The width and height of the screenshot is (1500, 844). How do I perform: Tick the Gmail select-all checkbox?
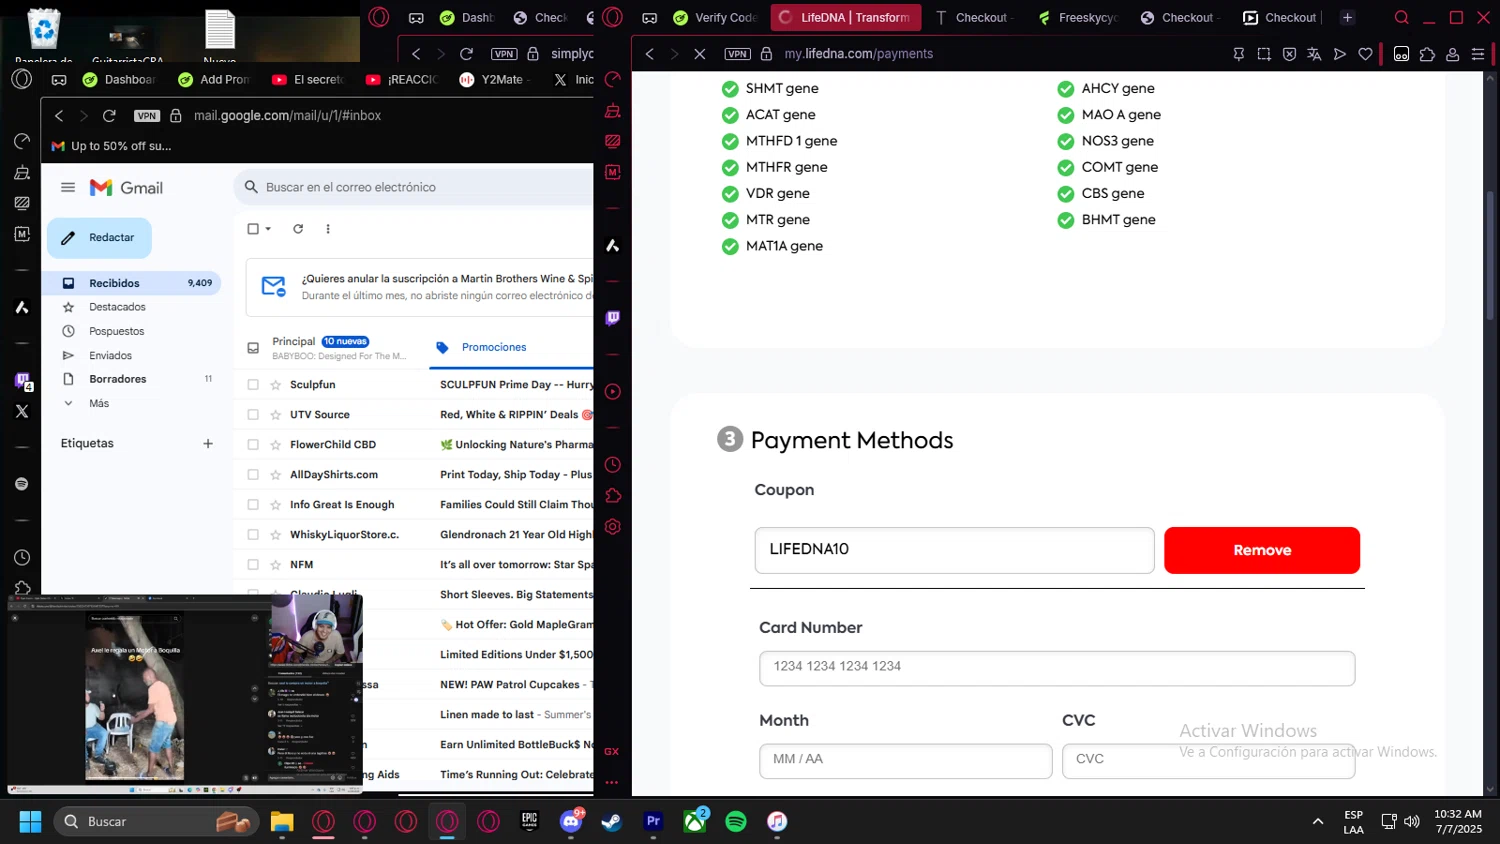click(x=253, y=229)
